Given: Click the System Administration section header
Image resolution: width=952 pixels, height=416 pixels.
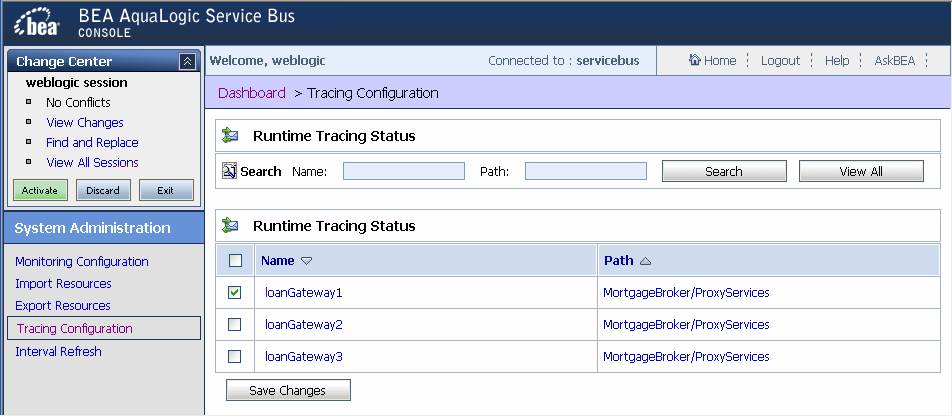Looking at the screenshot, I should pyautogui.click(x=103, y=228).
